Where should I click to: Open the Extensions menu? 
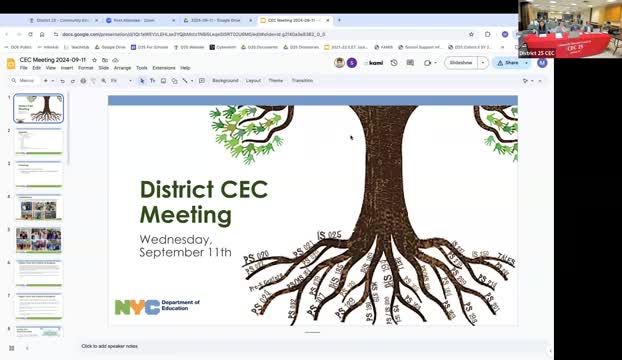pos(164,68)
